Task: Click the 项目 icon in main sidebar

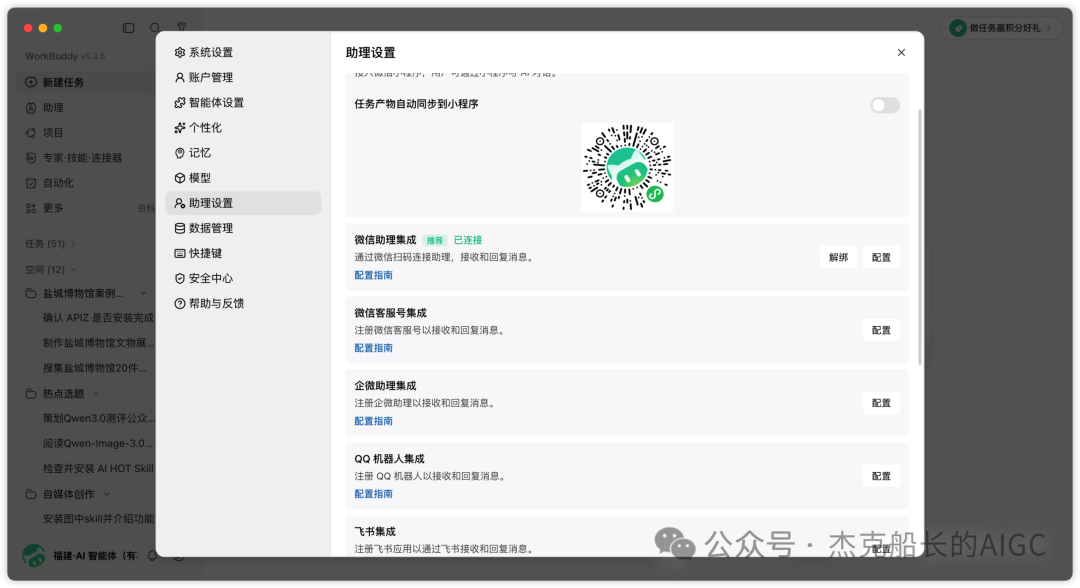Action: (31, 133)
